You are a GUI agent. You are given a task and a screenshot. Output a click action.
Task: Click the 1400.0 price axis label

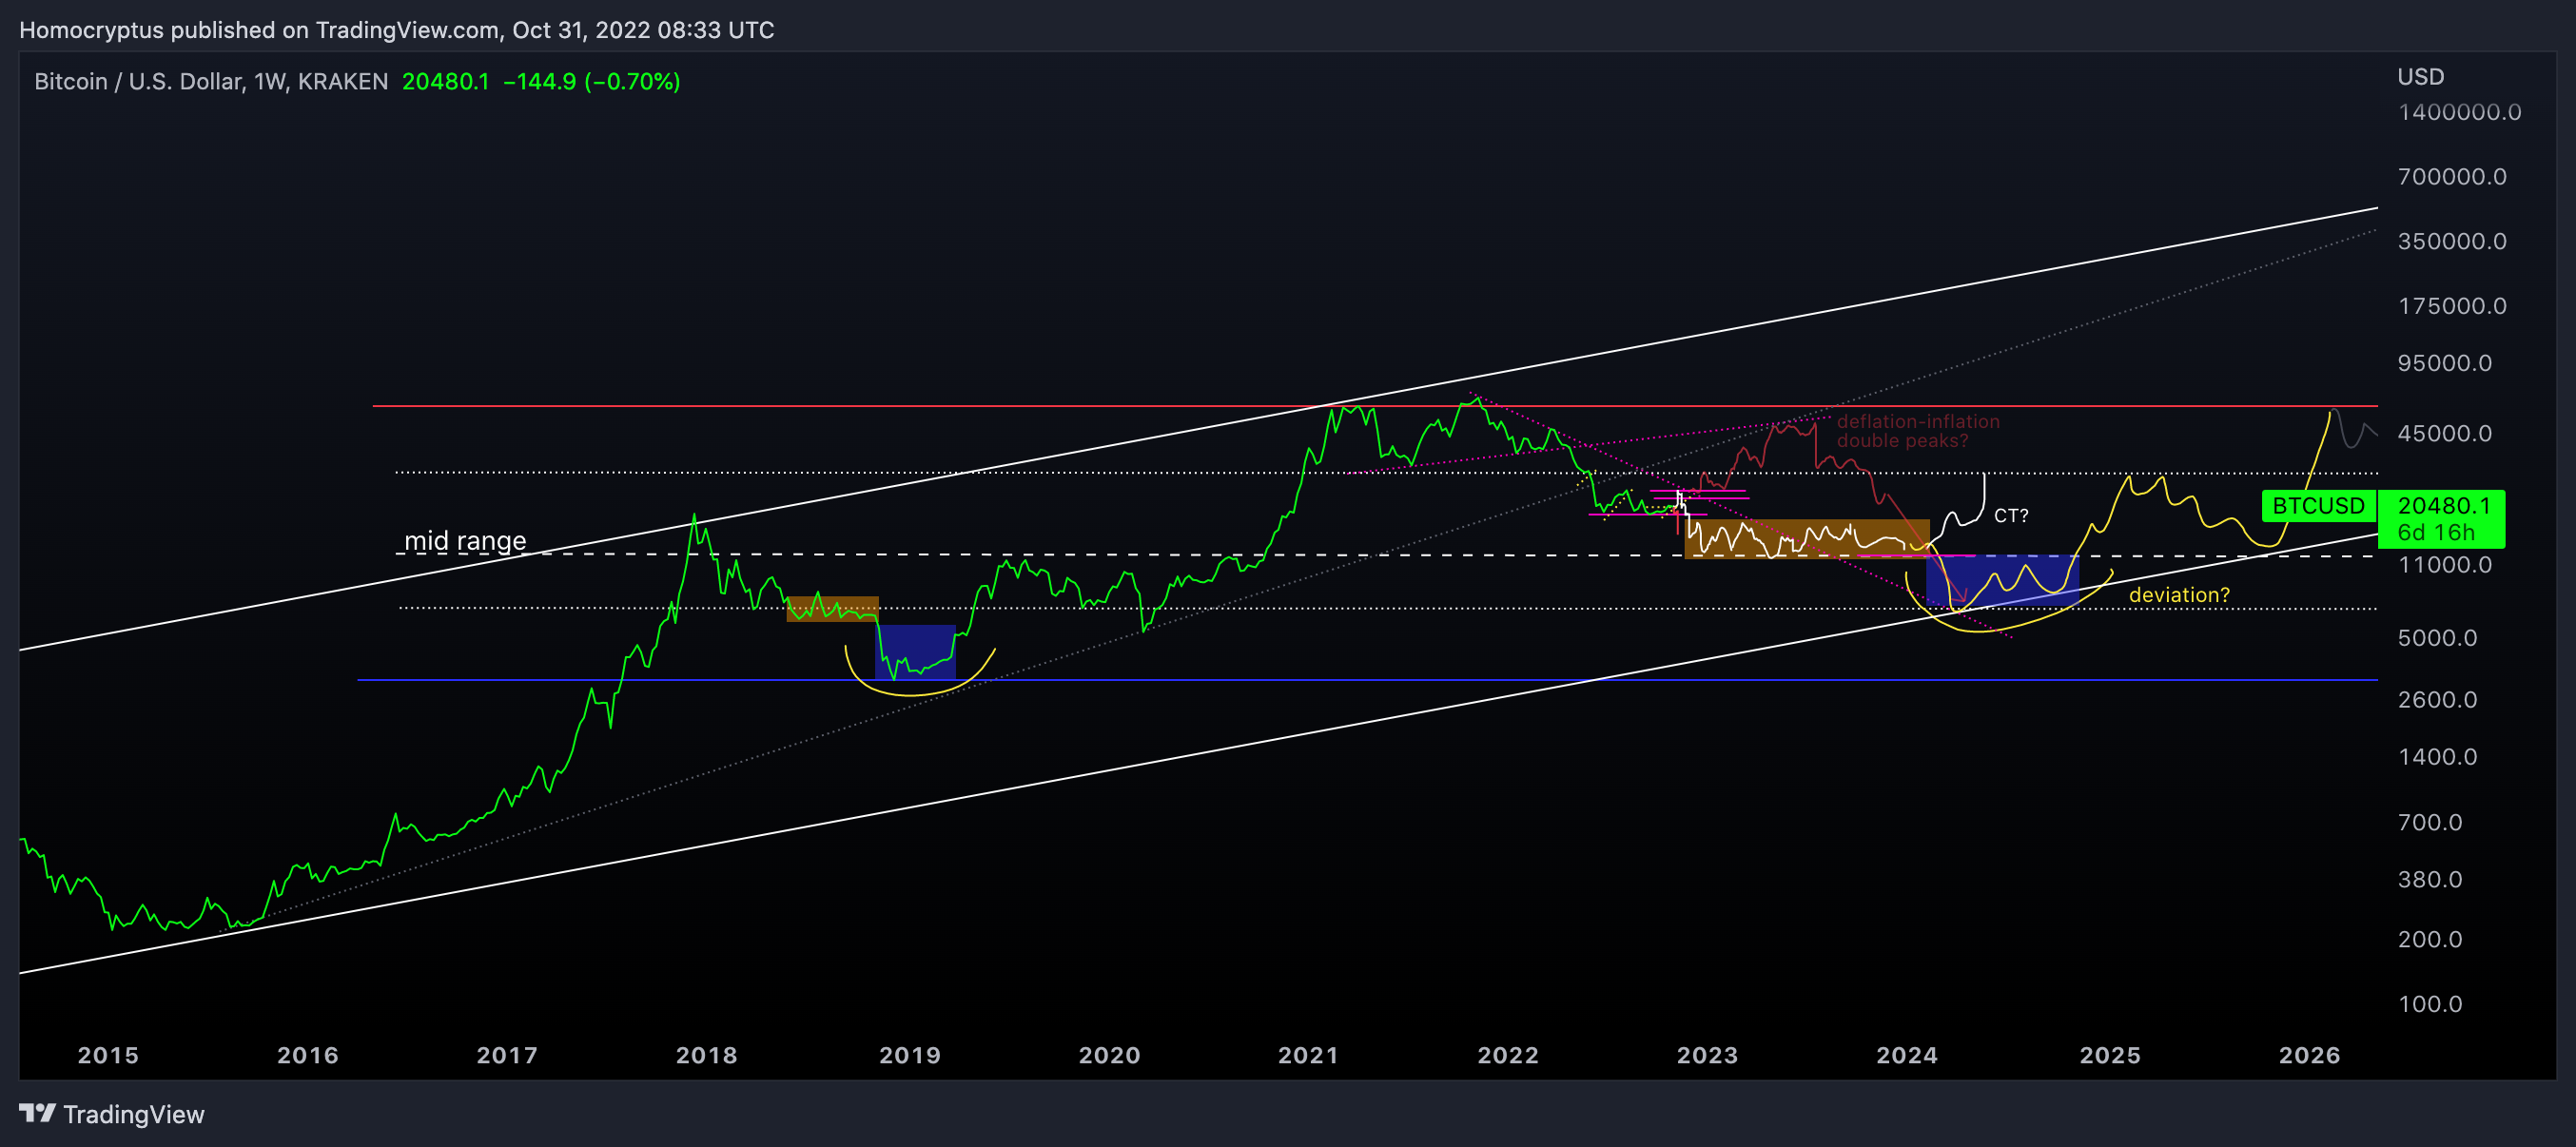[2437, 757]
